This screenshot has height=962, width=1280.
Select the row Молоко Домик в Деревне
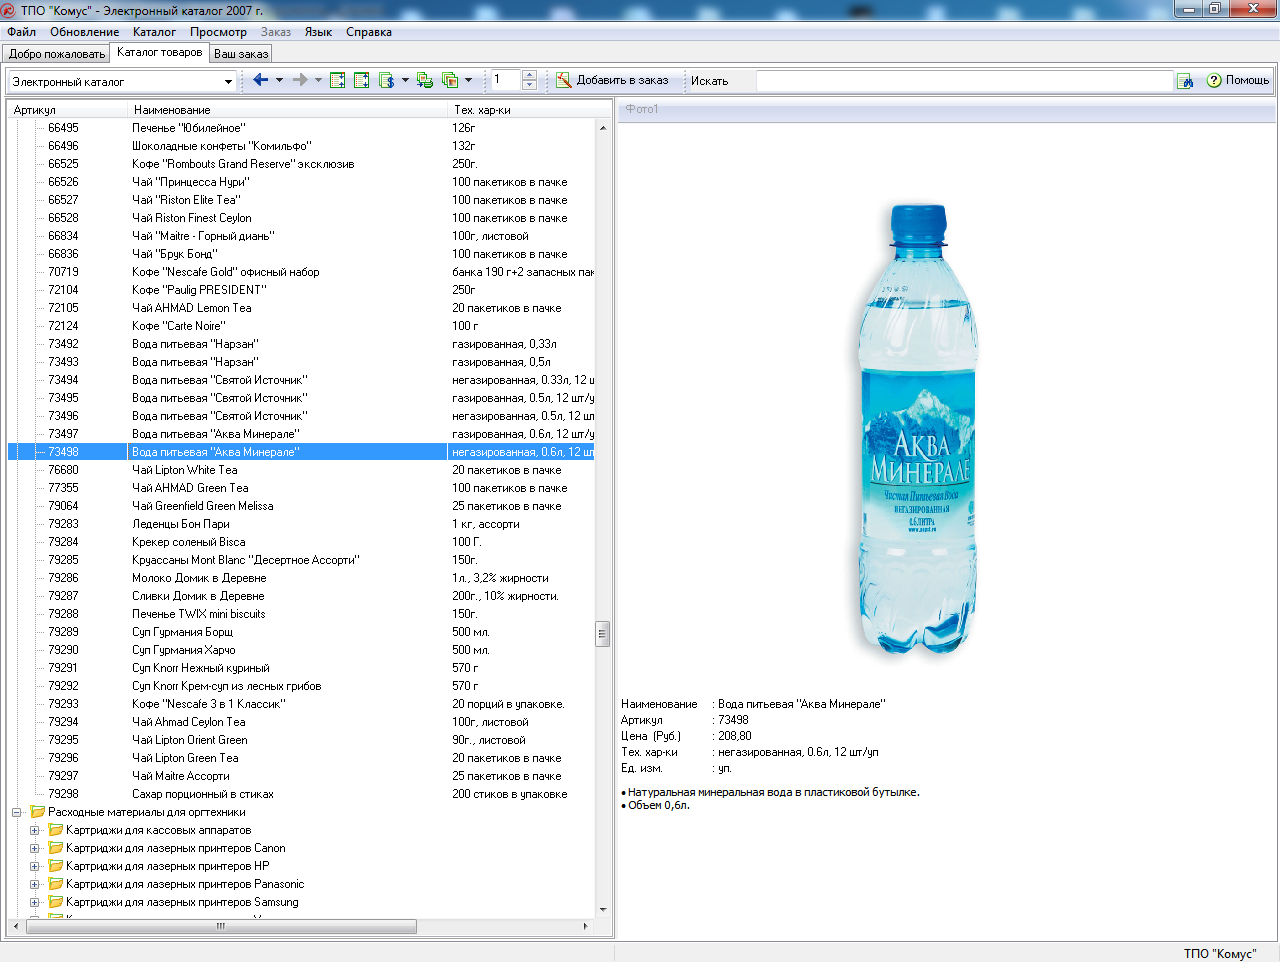(301, 578)
